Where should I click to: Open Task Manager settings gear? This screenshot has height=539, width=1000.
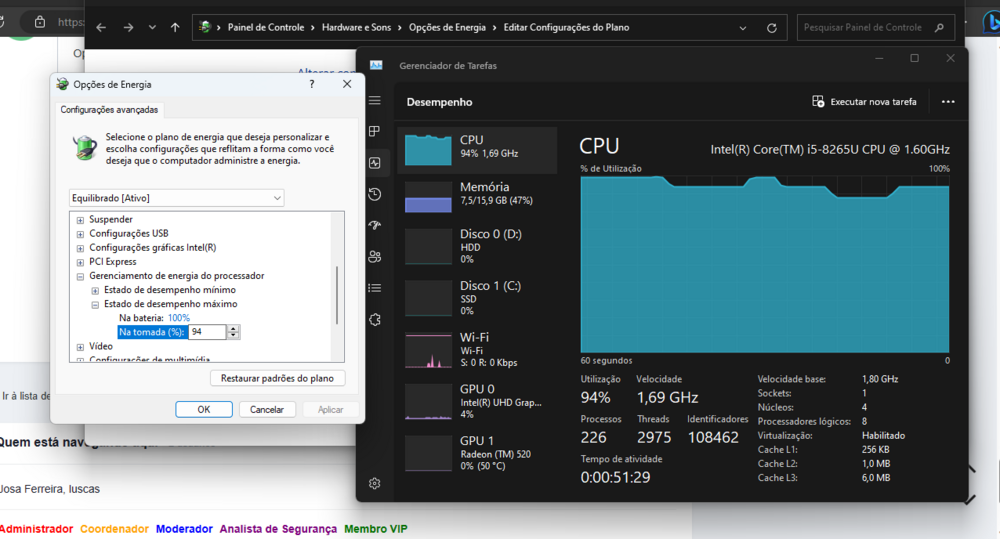click(375, 483)
